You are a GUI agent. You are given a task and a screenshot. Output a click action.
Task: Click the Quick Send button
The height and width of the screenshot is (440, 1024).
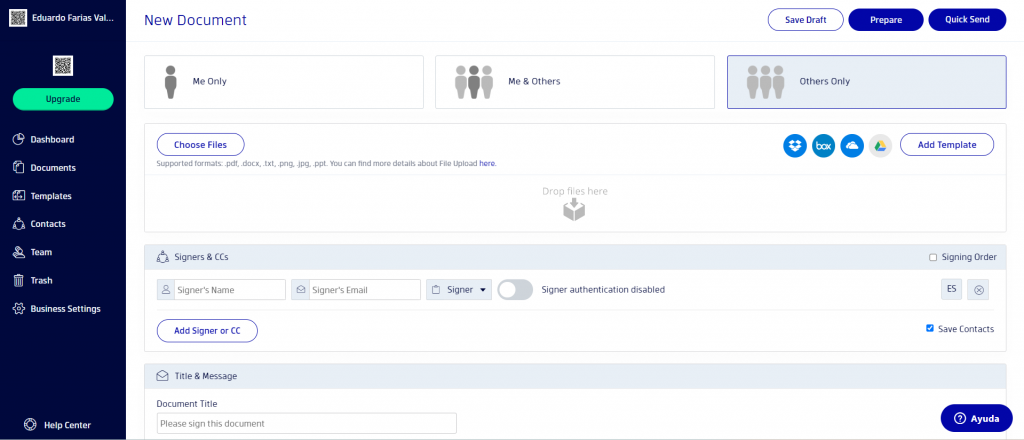(x=966, y=20)
